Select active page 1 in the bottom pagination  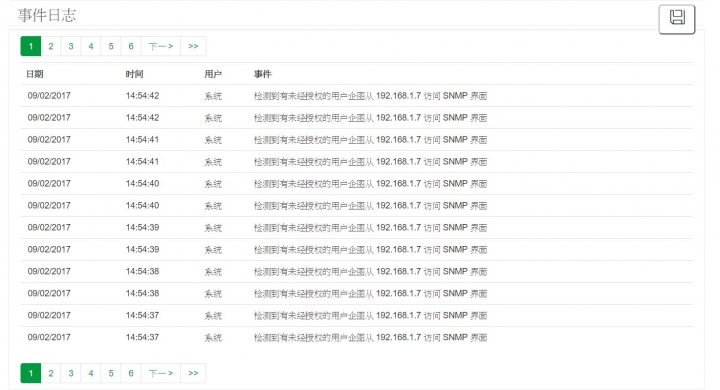click(31, 373)
